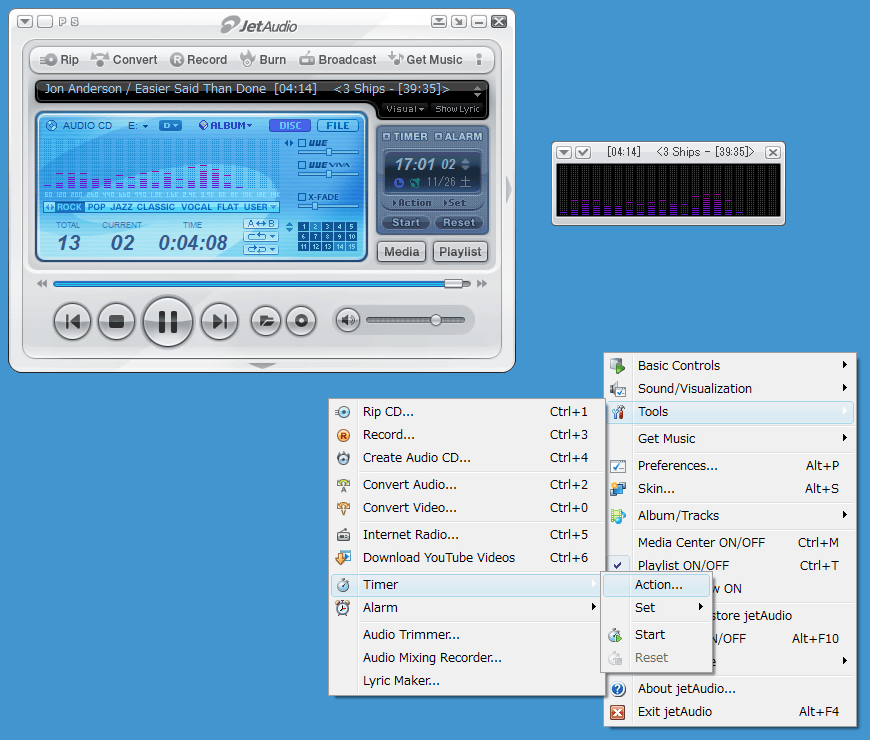Click Get Music in the toolbar
Image resolution: width=870 pixels, height=740 pixels.
pos(425,59)
